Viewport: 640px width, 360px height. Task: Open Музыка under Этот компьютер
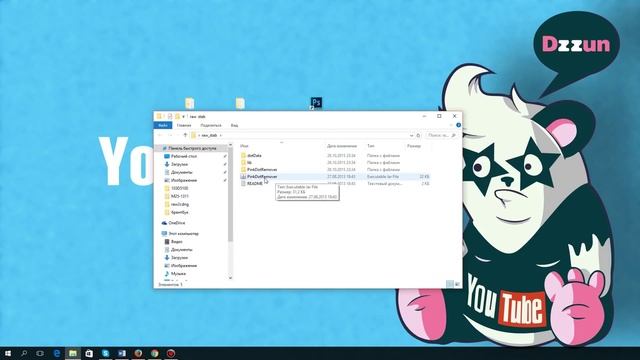(178, 273)
